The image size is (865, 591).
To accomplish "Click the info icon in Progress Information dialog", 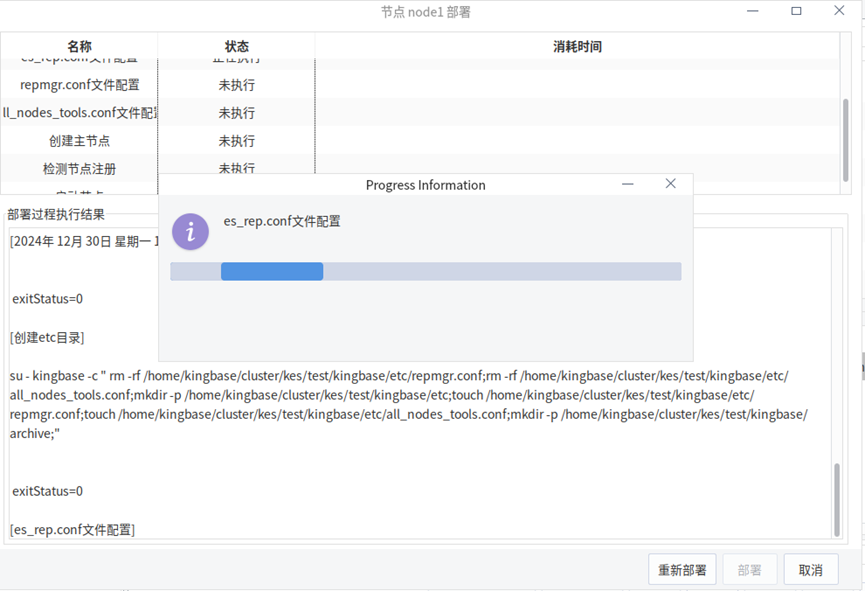I will (x=190, y=231).
